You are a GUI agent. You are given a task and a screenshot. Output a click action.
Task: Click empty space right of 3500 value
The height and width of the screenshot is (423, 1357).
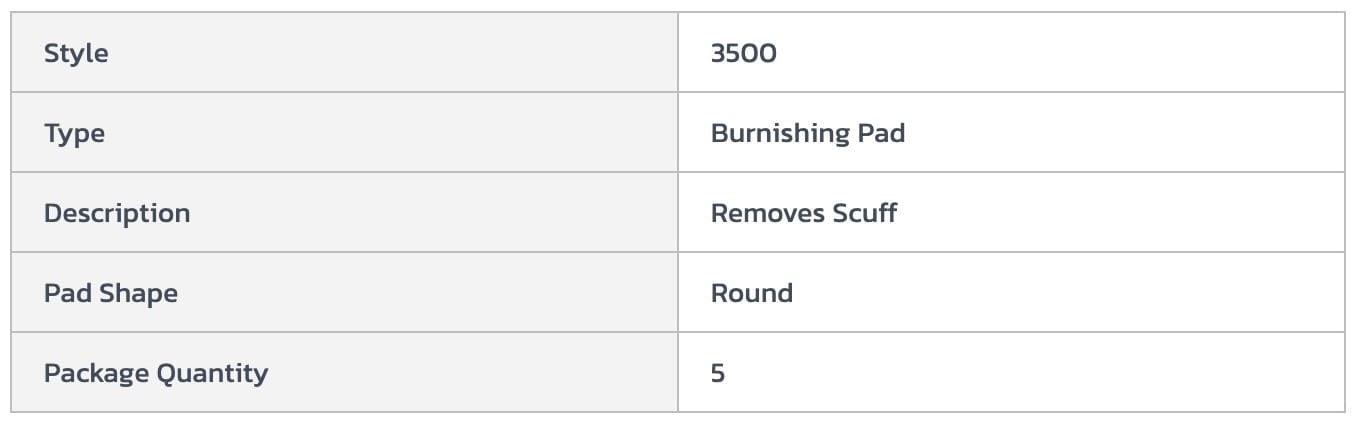coord(1050,53)
